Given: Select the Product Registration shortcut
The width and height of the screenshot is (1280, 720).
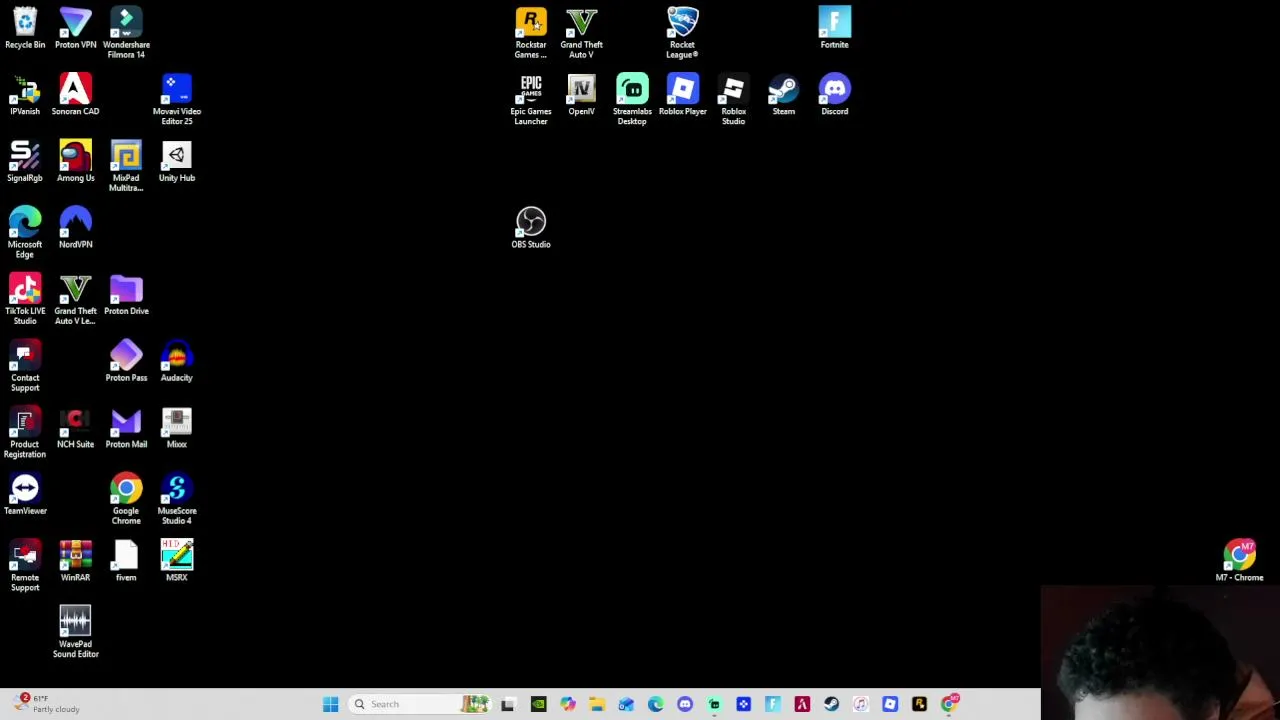Looking at the screenshot, I should click(x=25, y=433).
